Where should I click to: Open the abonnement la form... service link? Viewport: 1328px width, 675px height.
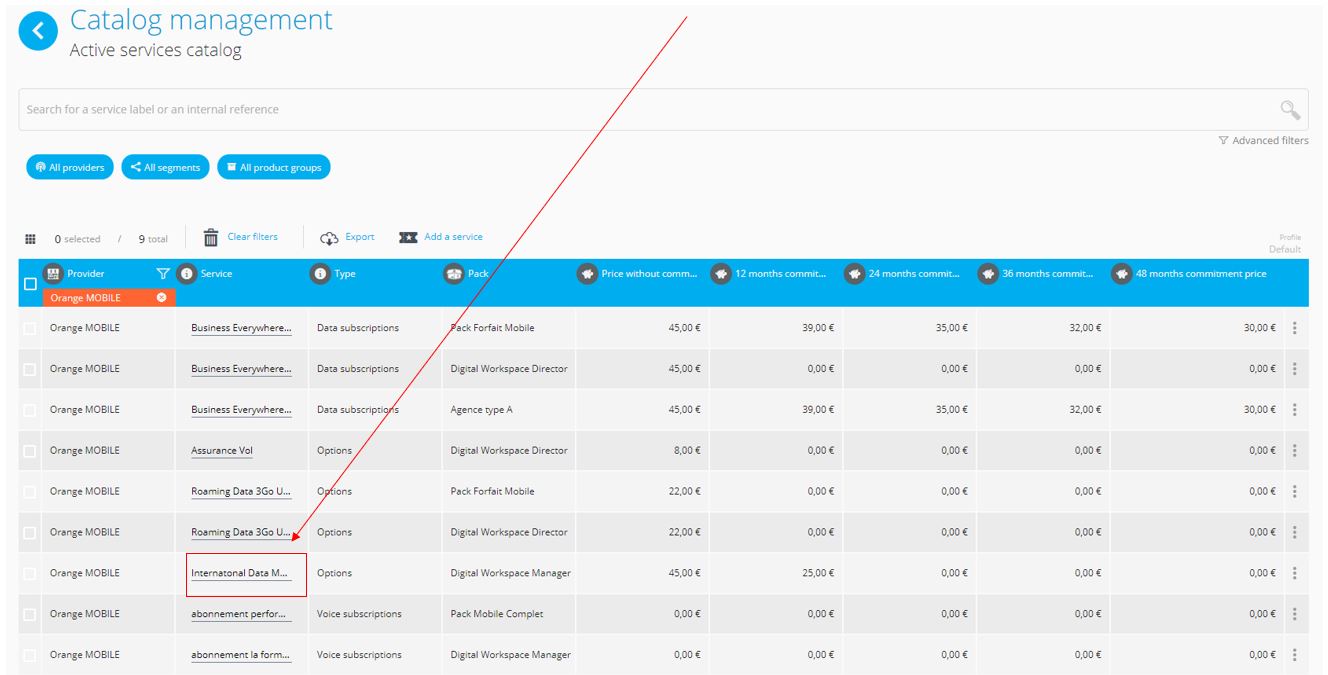241,655
